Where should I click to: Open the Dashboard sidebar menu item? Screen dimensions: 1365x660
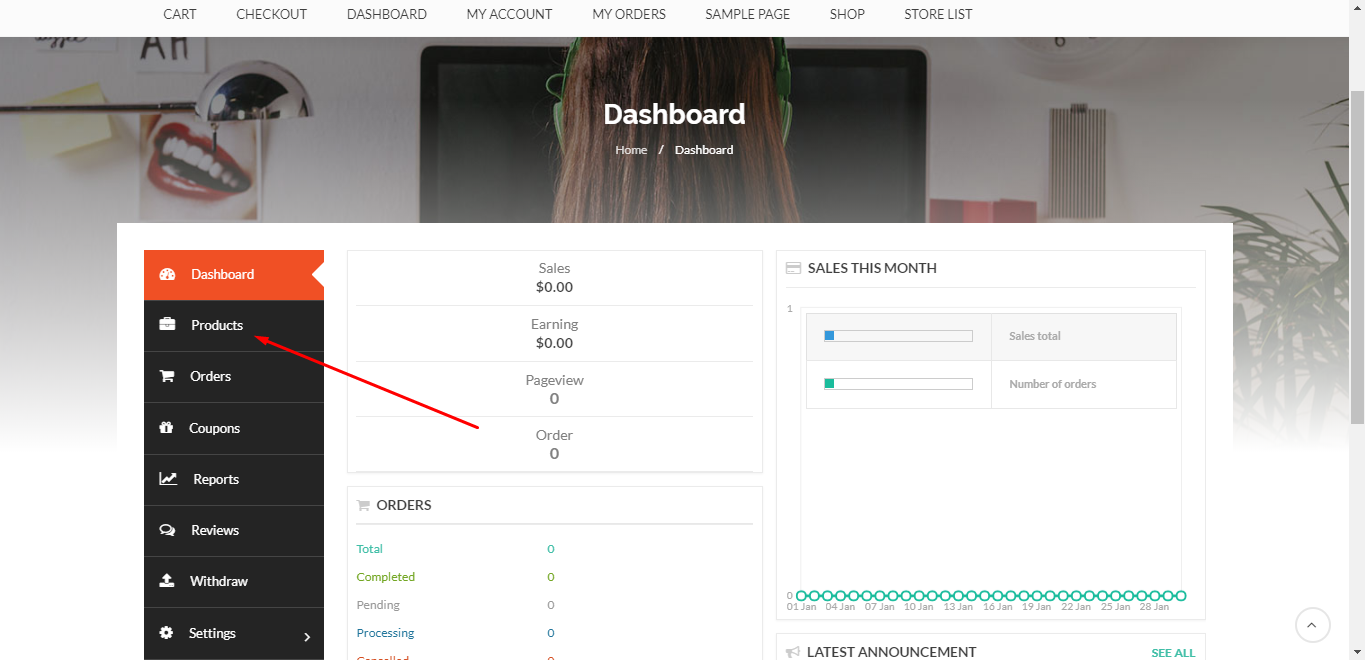pos(234,274)
